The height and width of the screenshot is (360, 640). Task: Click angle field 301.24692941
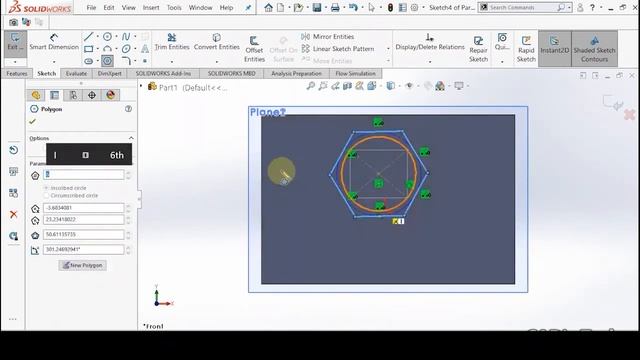click(83, 249)
